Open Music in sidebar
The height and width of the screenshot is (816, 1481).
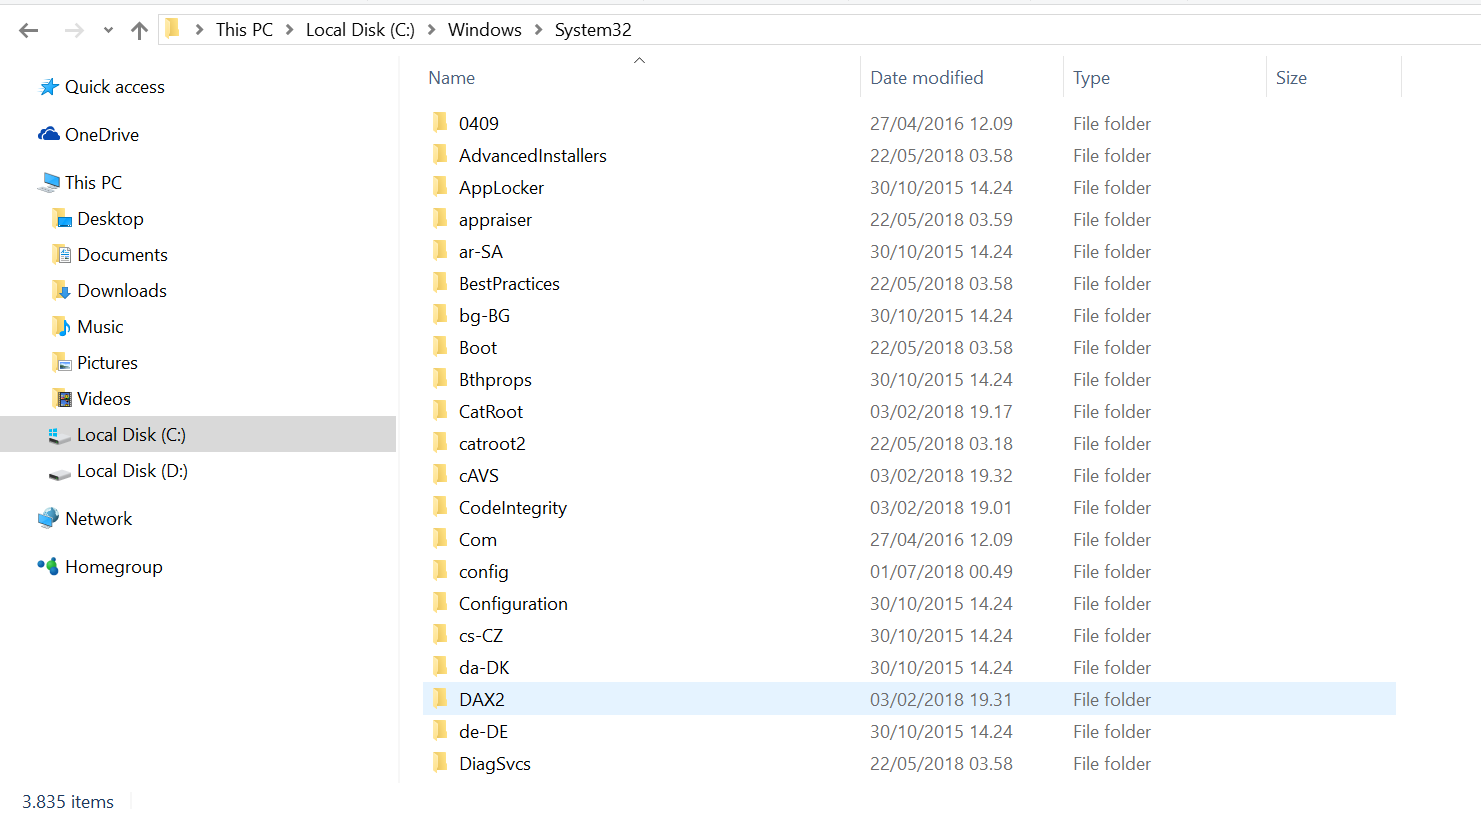pyautogui.click(x=101, y=327)
